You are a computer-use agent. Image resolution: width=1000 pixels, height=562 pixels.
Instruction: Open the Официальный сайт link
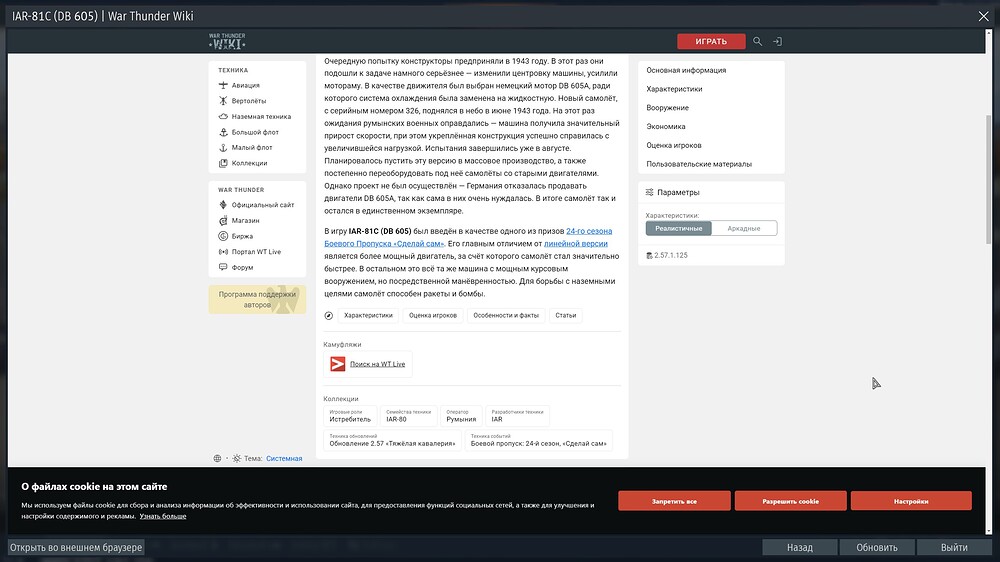(x=263, y=205)
